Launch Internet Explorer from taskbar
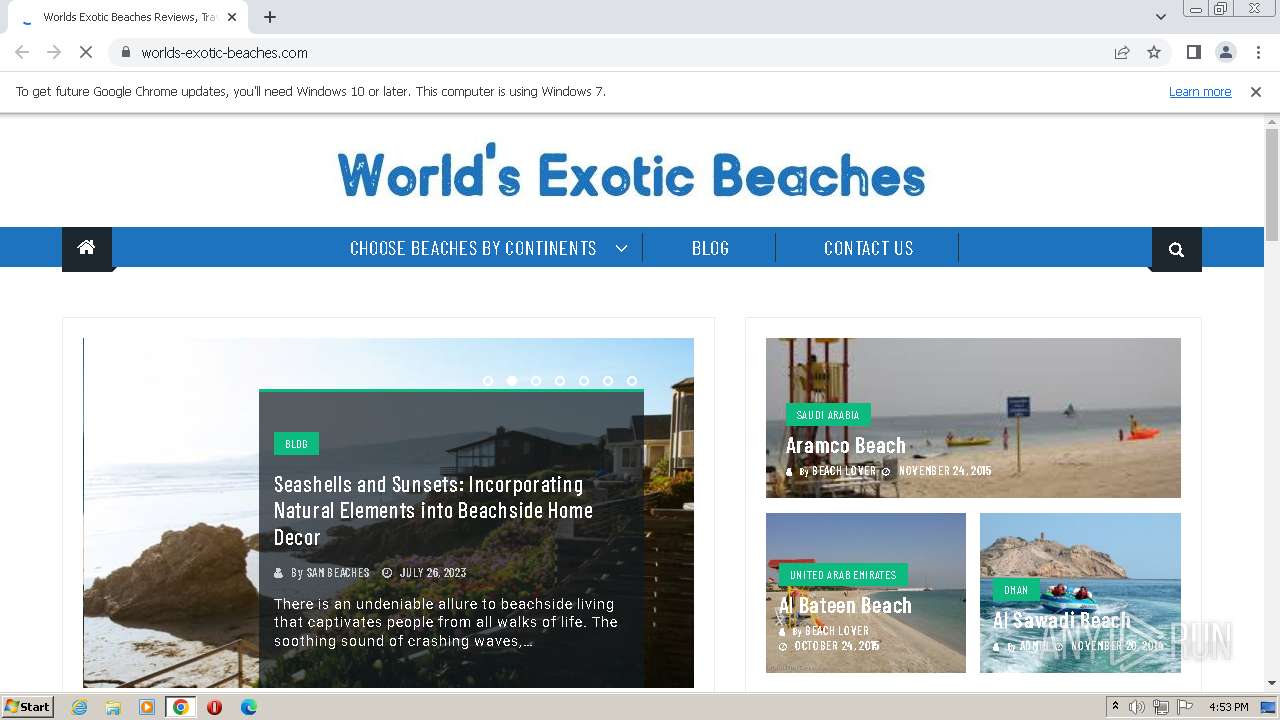The height and width of the screenshot is (720, 1280). pyautogui.click(x=80, y=707)
